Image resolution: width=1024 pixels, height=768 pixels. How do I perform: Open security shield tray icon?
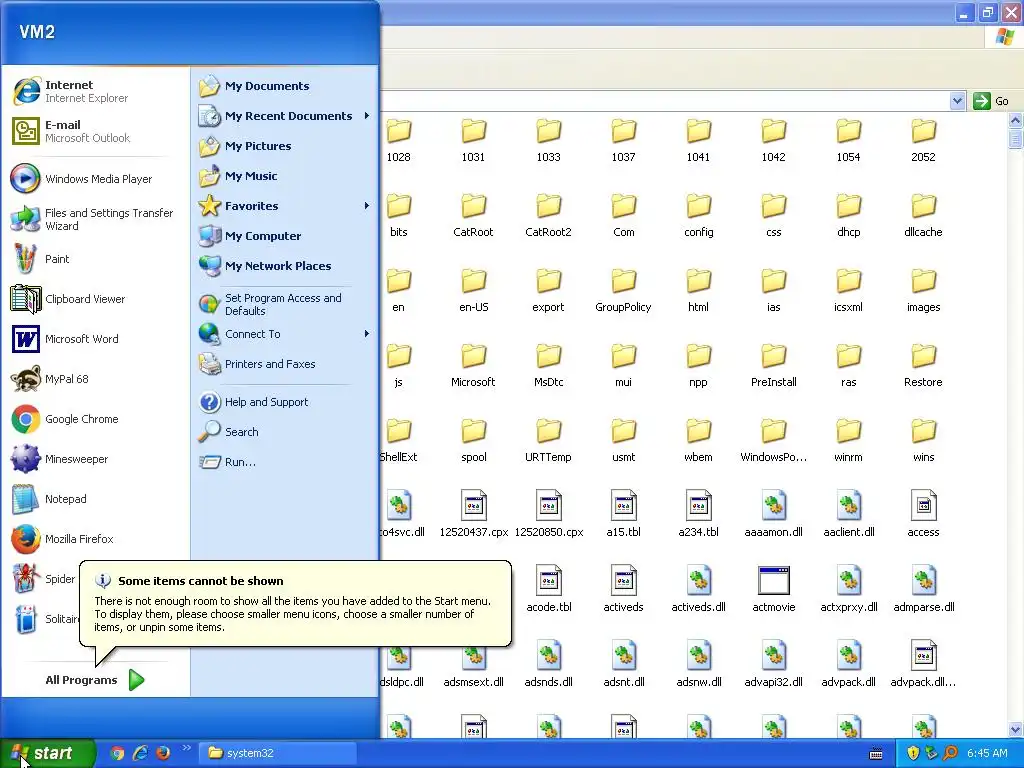(x=913, y=753)
